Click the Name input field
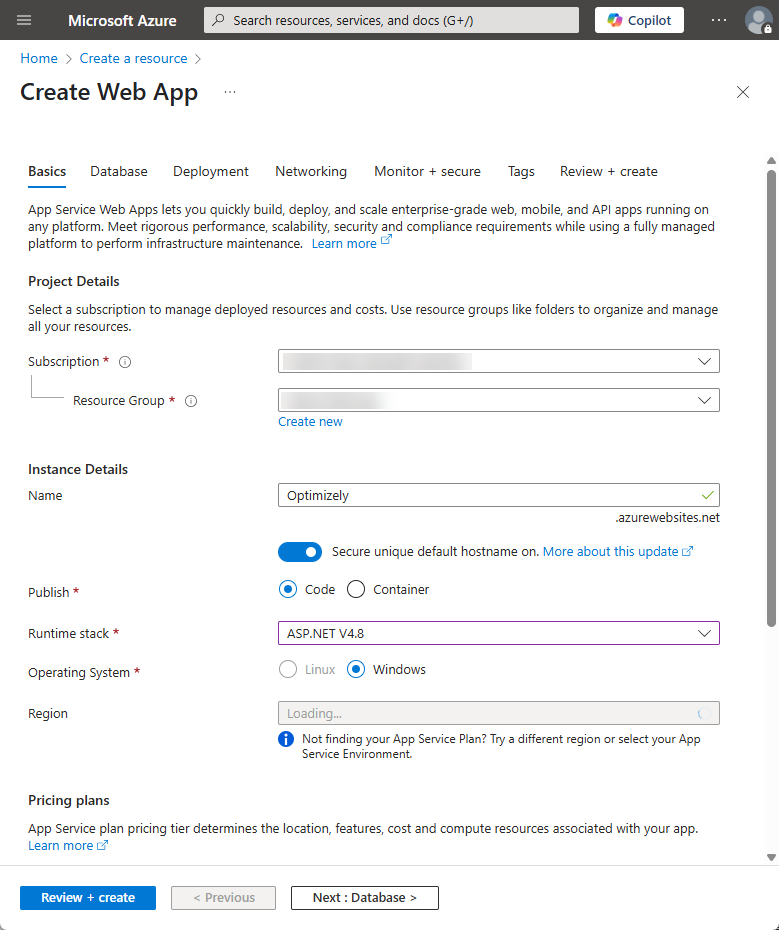This screenshot has width=779, height=930. (x=498, y=495)
